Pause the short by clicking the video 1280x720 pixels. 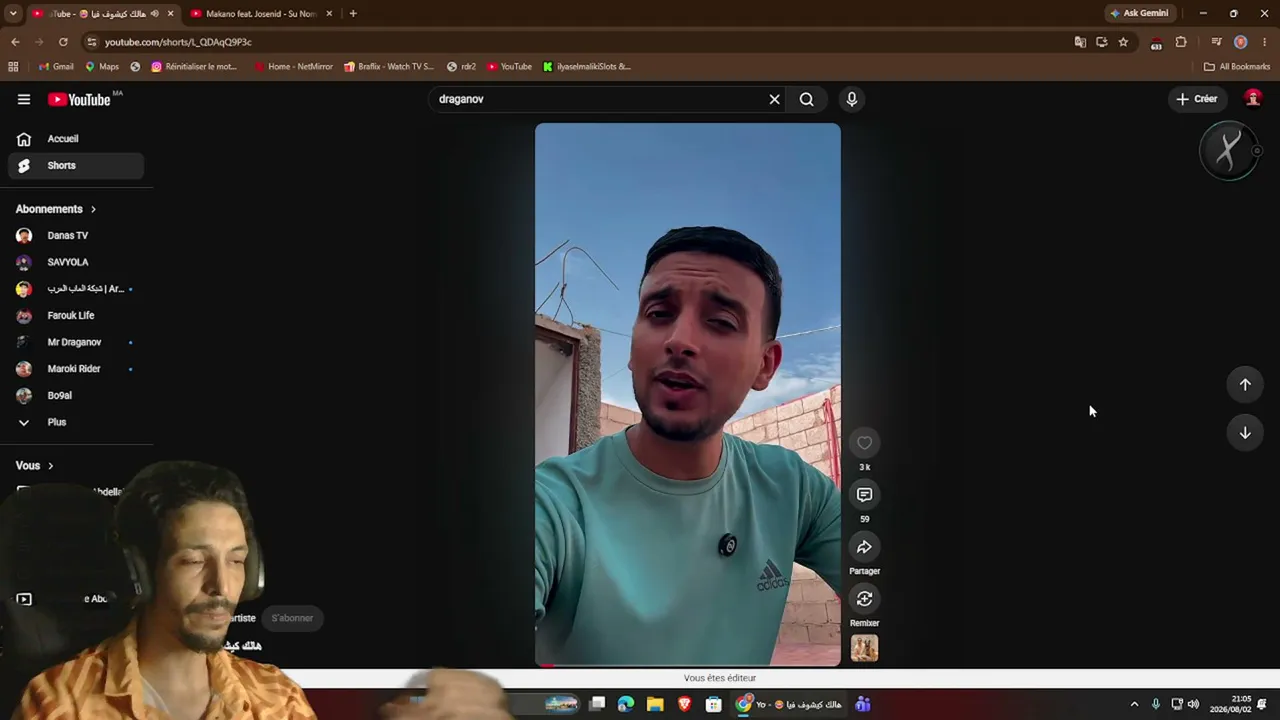[688, 395]
